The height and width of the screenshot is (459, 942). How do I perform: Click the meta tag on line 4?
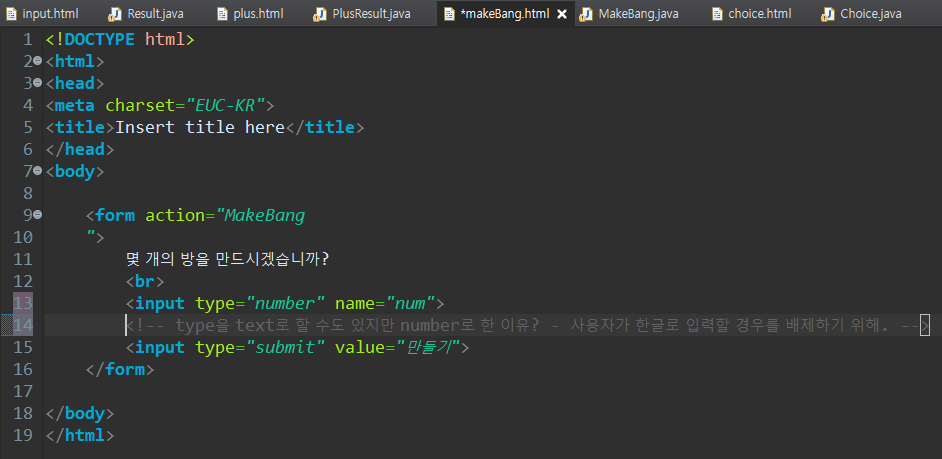click(160, 106)
